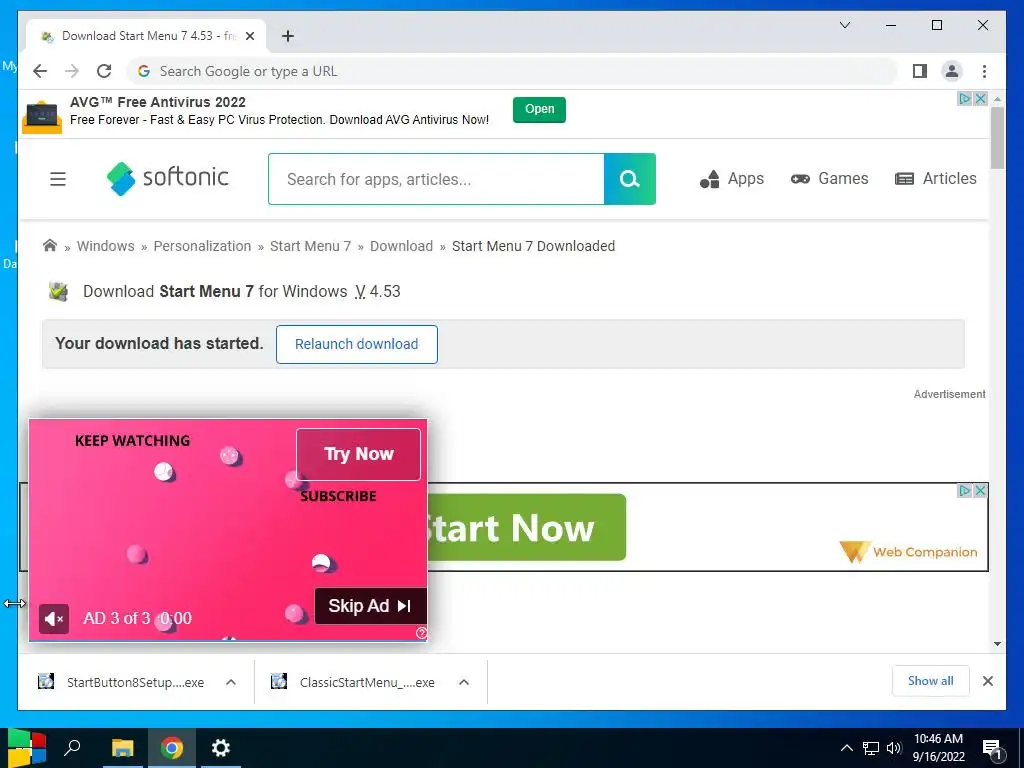Open the Apps section
Screen dimensions: 1024x768
point(731,178)
